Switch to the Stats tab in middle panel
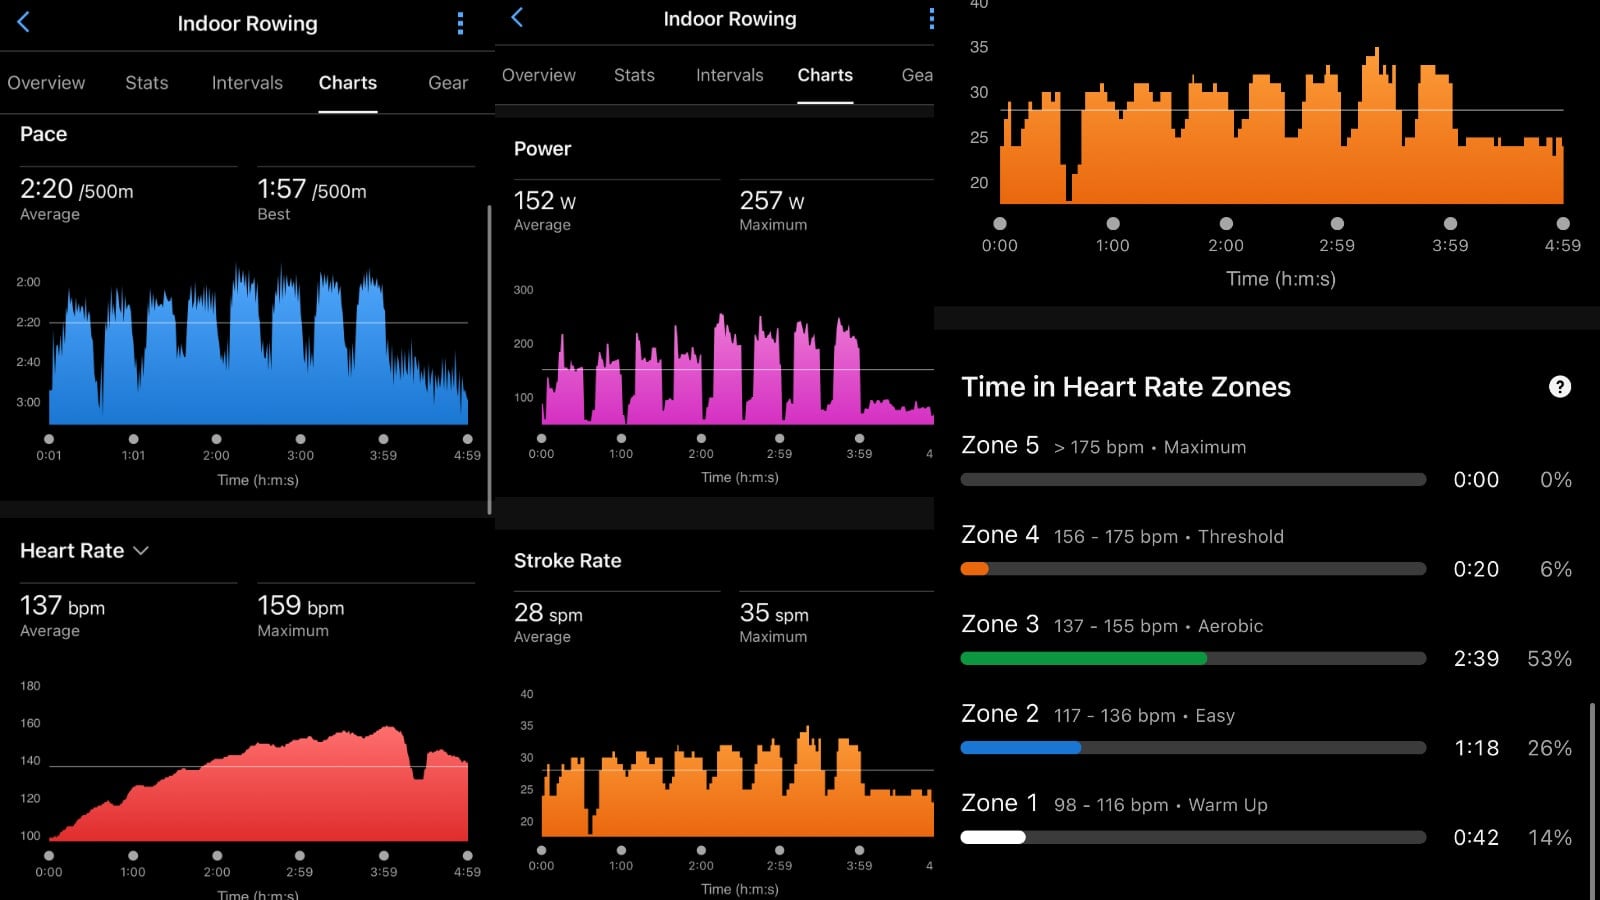This screenshot has width=1600, height=900. 634,75
